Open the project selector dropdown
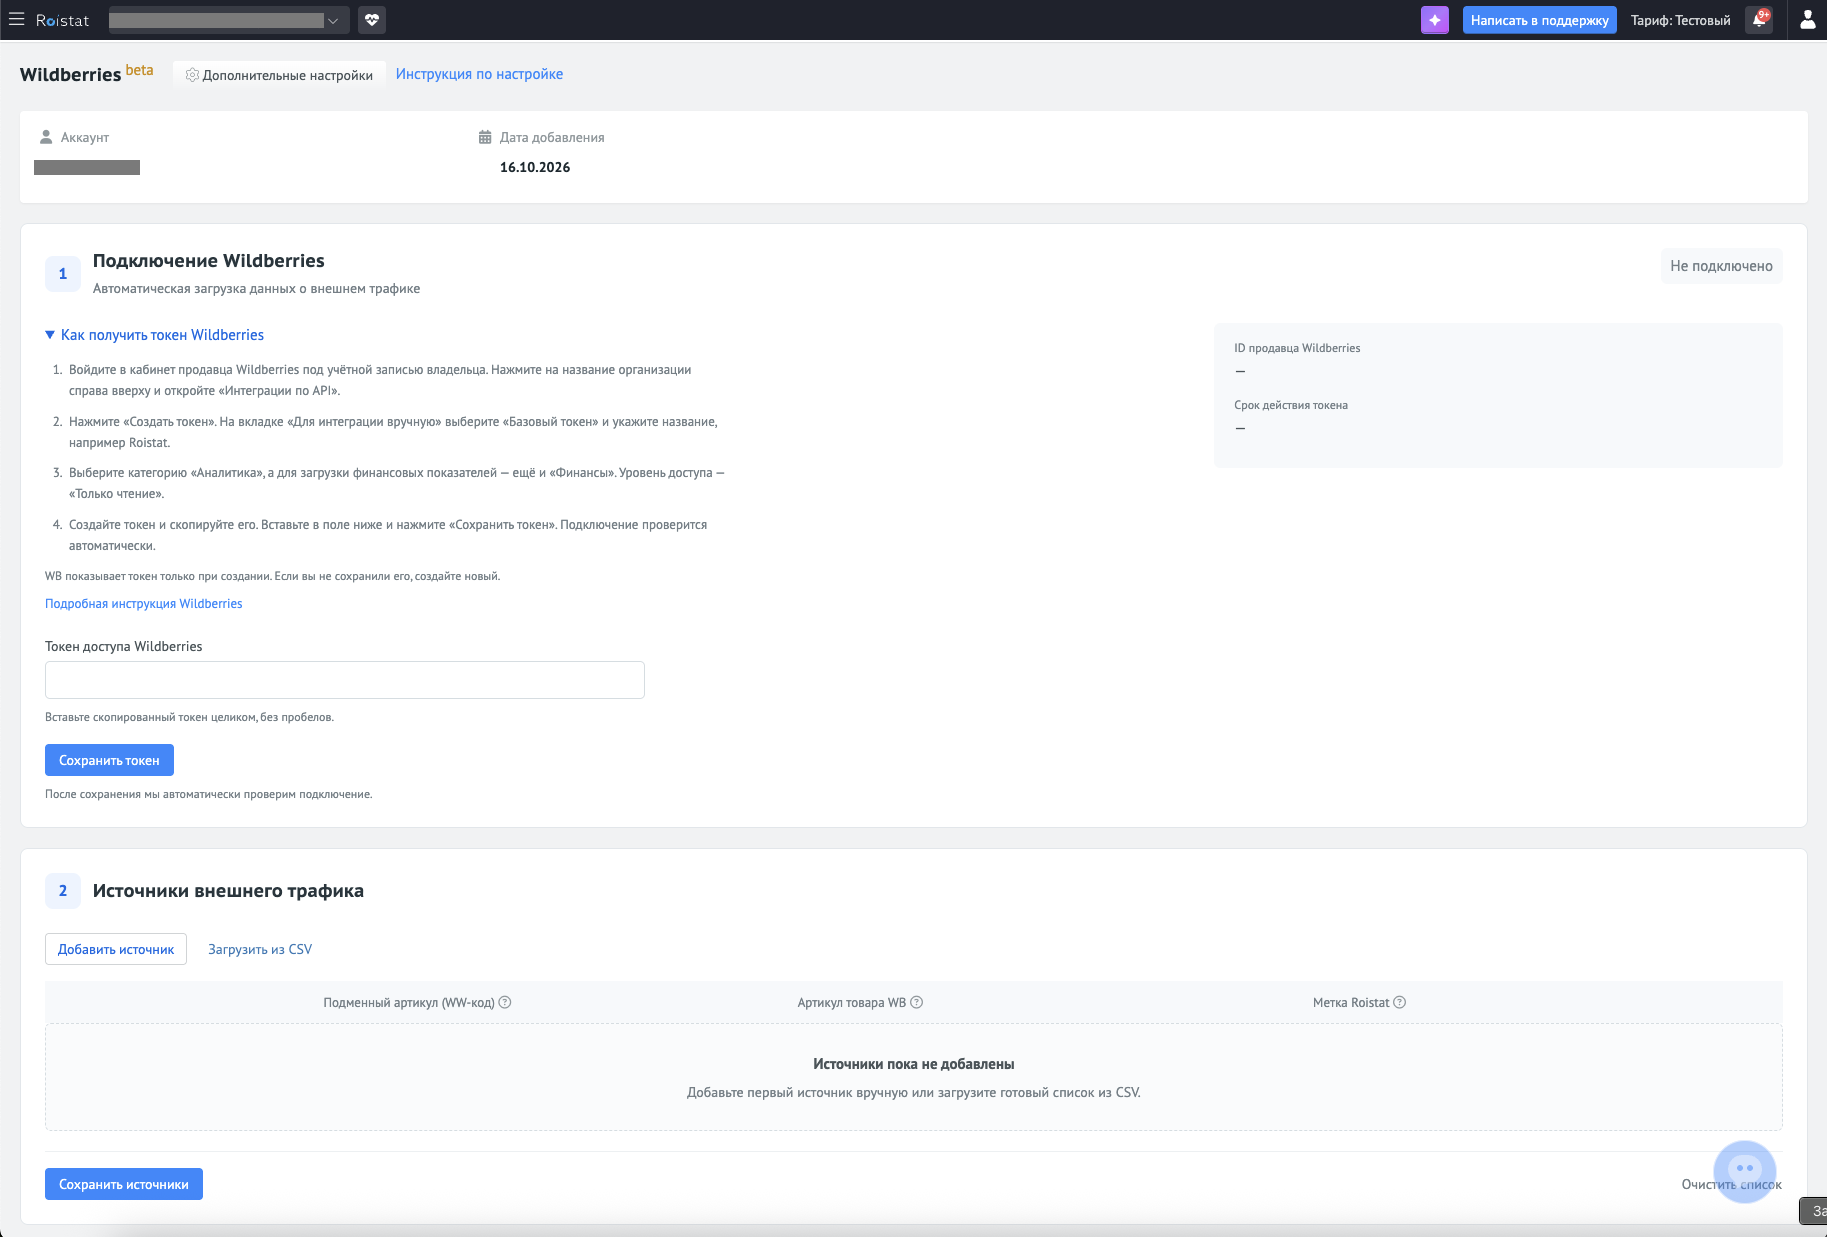Viewport: 1827px width, 1237px height. [229, 20]
